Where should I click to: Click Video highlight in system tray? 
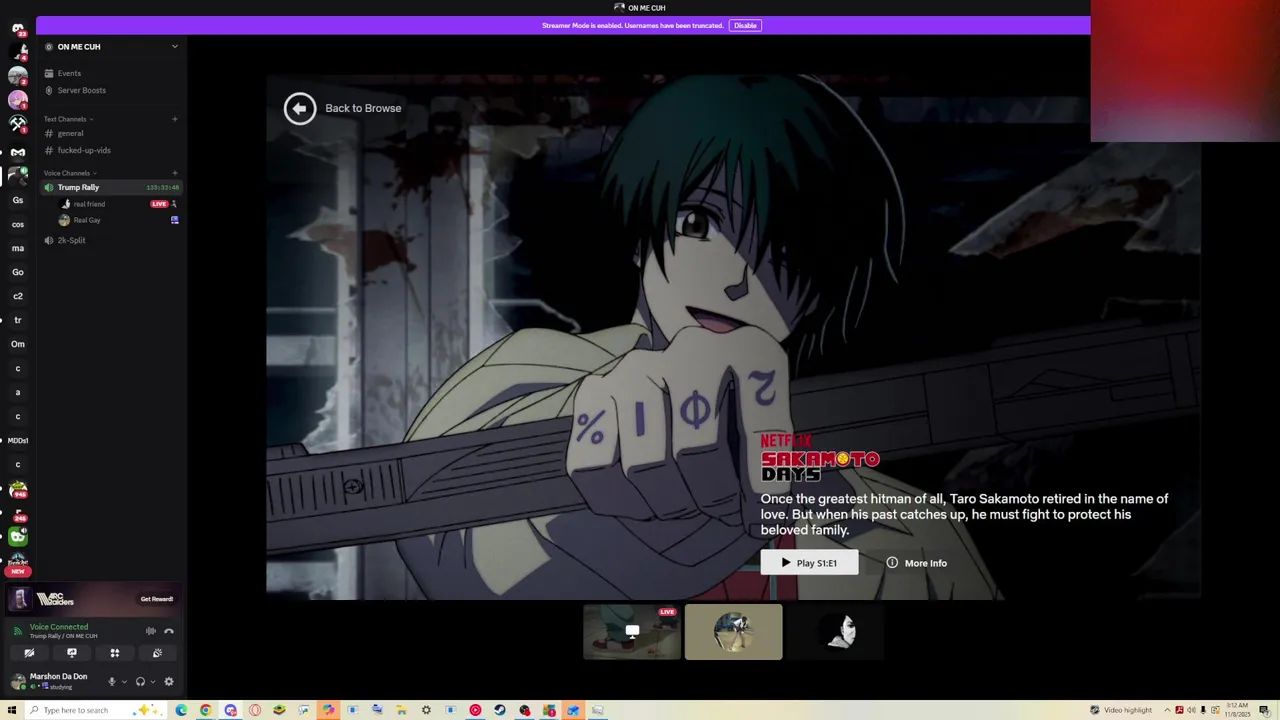[x=1121, y=710]
